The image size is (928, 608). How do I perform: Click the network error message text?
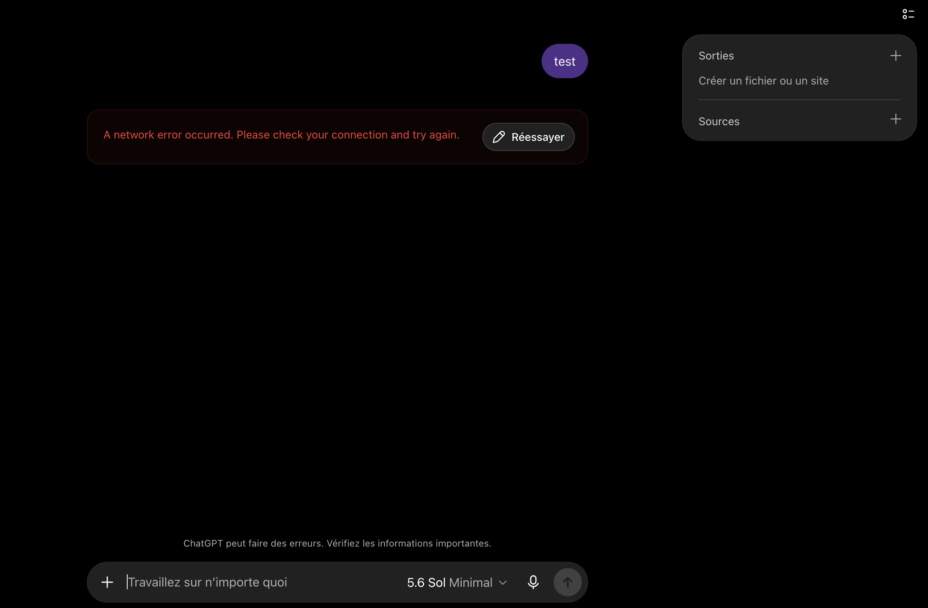pyautogui.click(x=281, y=135)
